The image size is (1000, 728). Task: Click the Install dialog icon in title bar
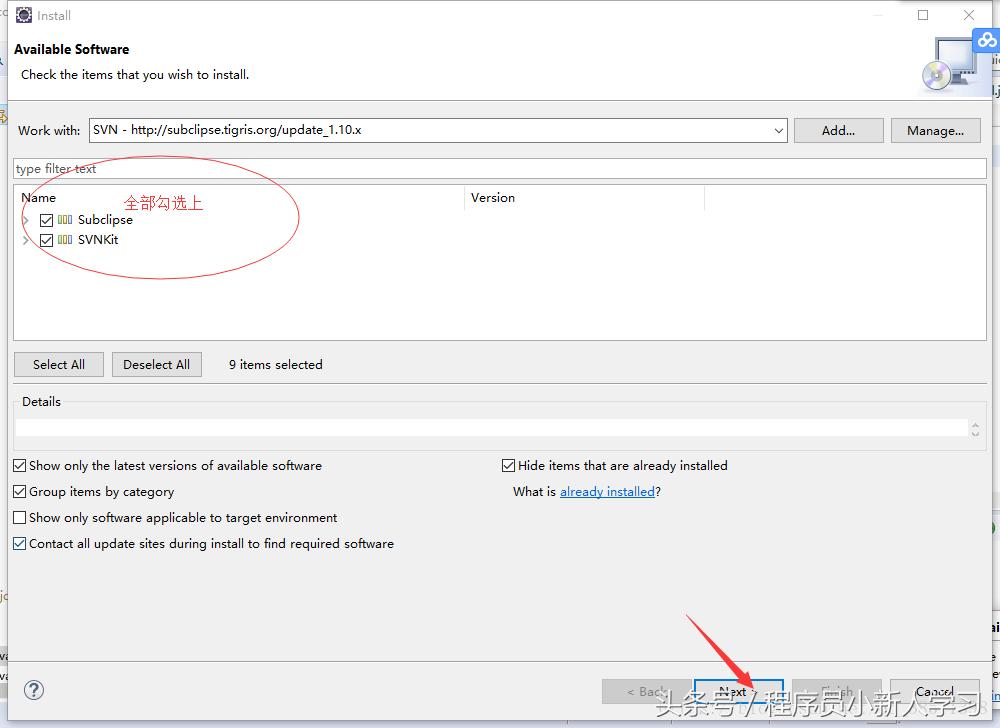[22, 15]
